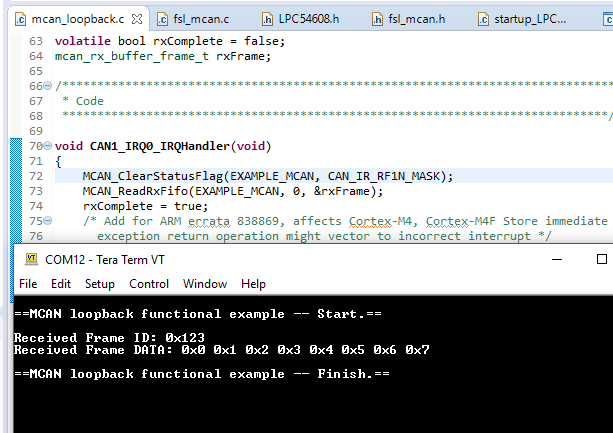This screenshot has height=433, width=613.
Task: Open the Control menu
Action: [x=149, y=284]
